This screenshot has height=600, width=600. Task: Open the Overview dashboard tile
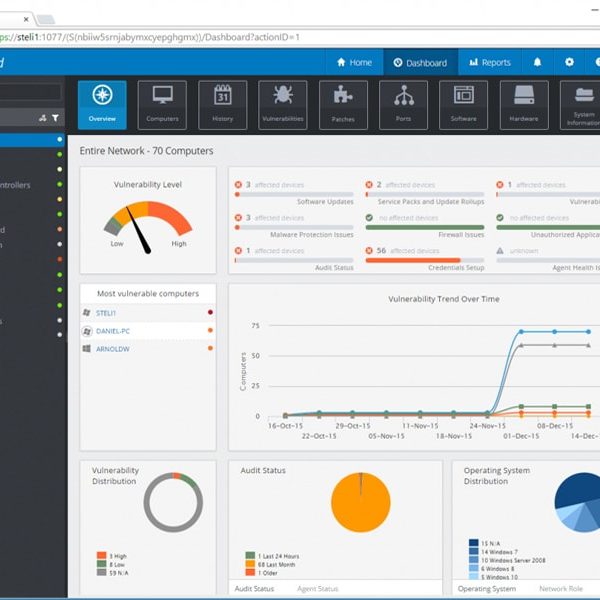102,105
